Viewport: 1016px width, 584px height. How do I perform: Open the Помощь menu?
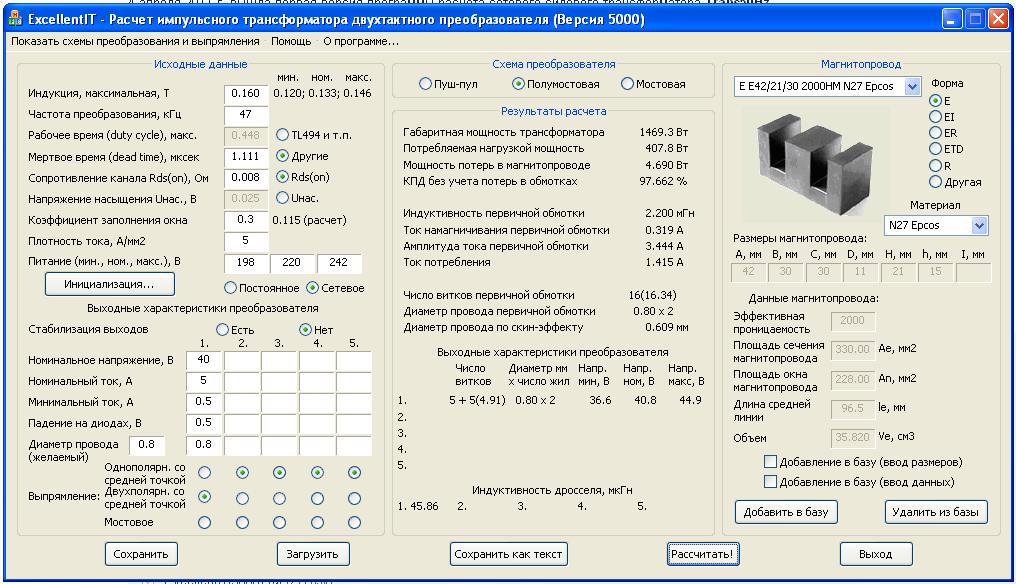tap(291, 41)
